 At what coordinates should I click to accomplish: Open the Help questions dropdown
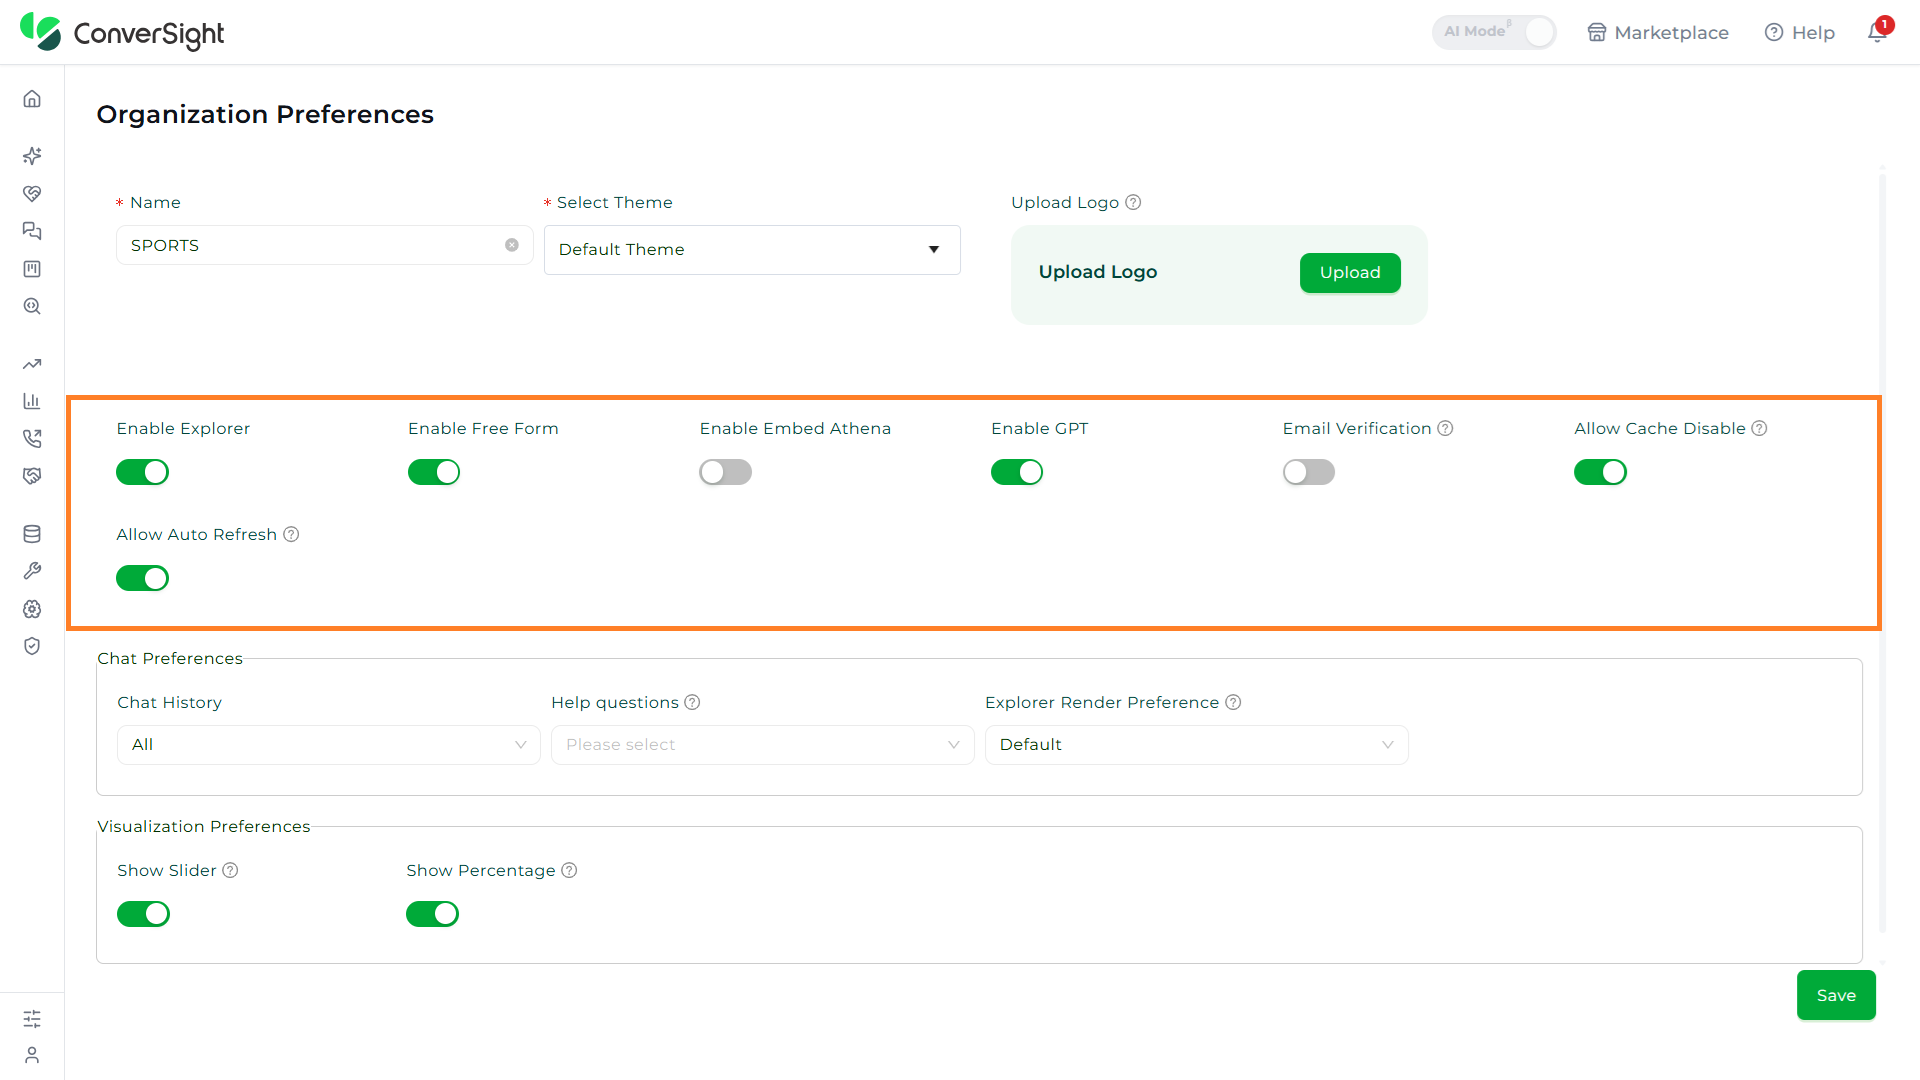[x=763, y=745]
